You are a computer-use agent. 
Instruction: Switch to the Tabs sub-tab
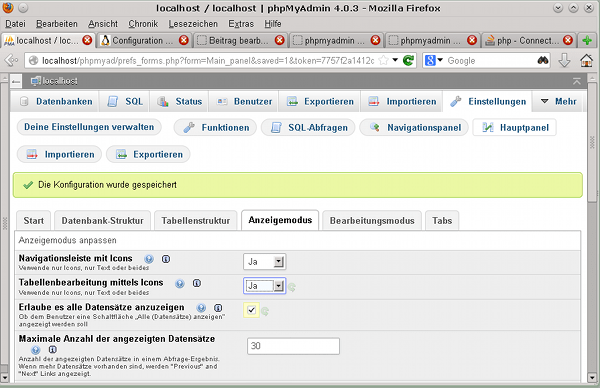coord(442,221)
